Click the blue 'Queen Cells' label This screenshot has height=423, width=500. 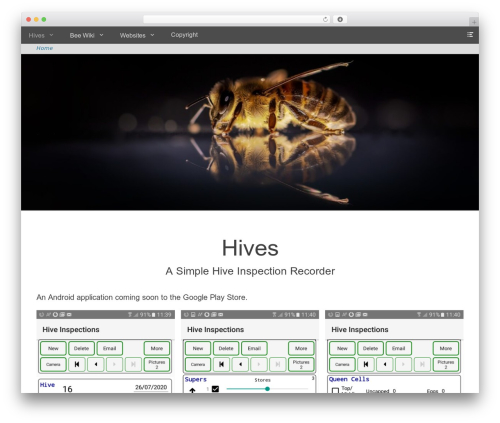tap(349, 379)
